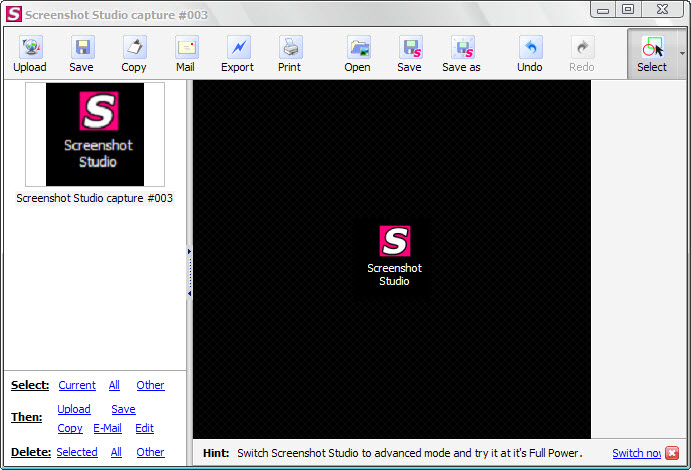Click the blue floppy Save icon next to Upload
The width and height of the screenshot is (691, 470).
click(x=82, y=47)
